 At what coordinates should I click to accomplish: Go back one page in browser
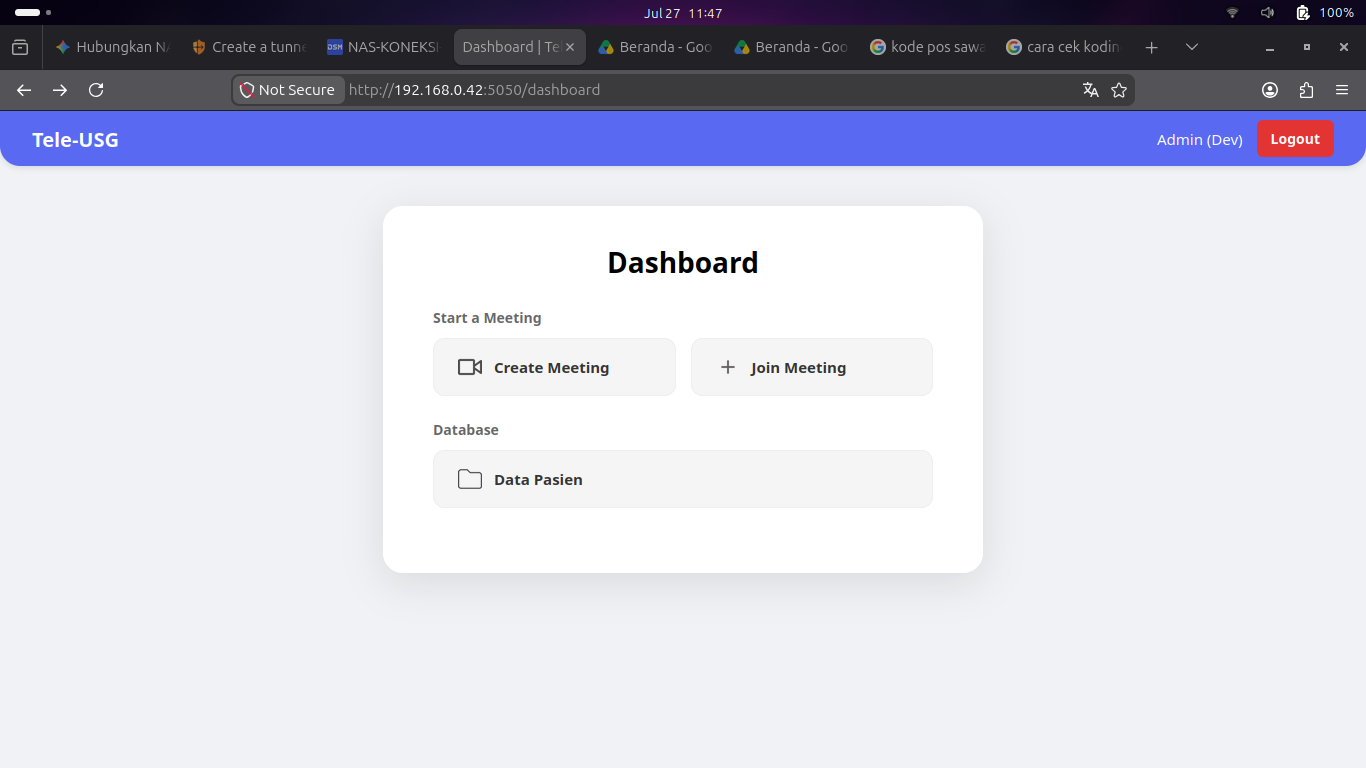click(x=24, y=90)
